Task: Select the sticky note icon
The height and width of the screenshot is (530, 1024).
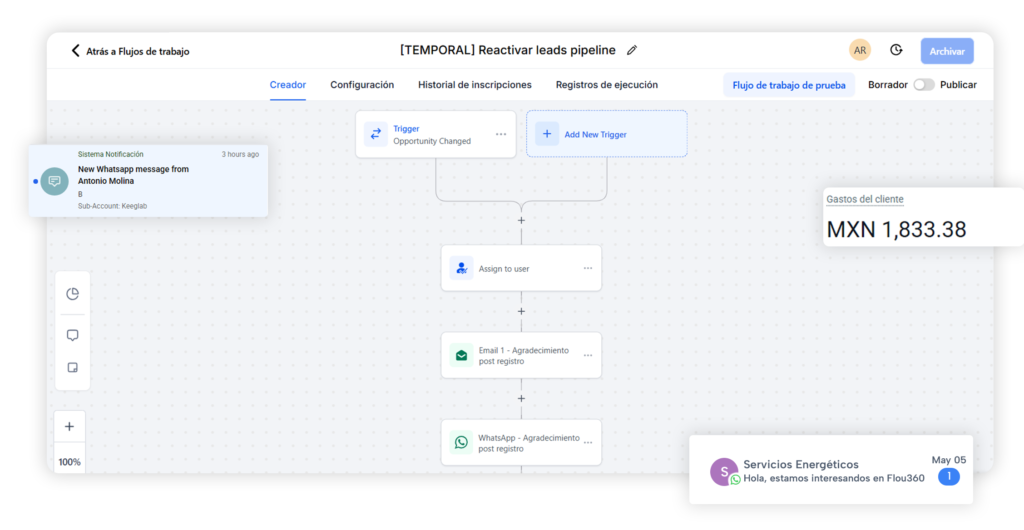Action: [72, 368]
